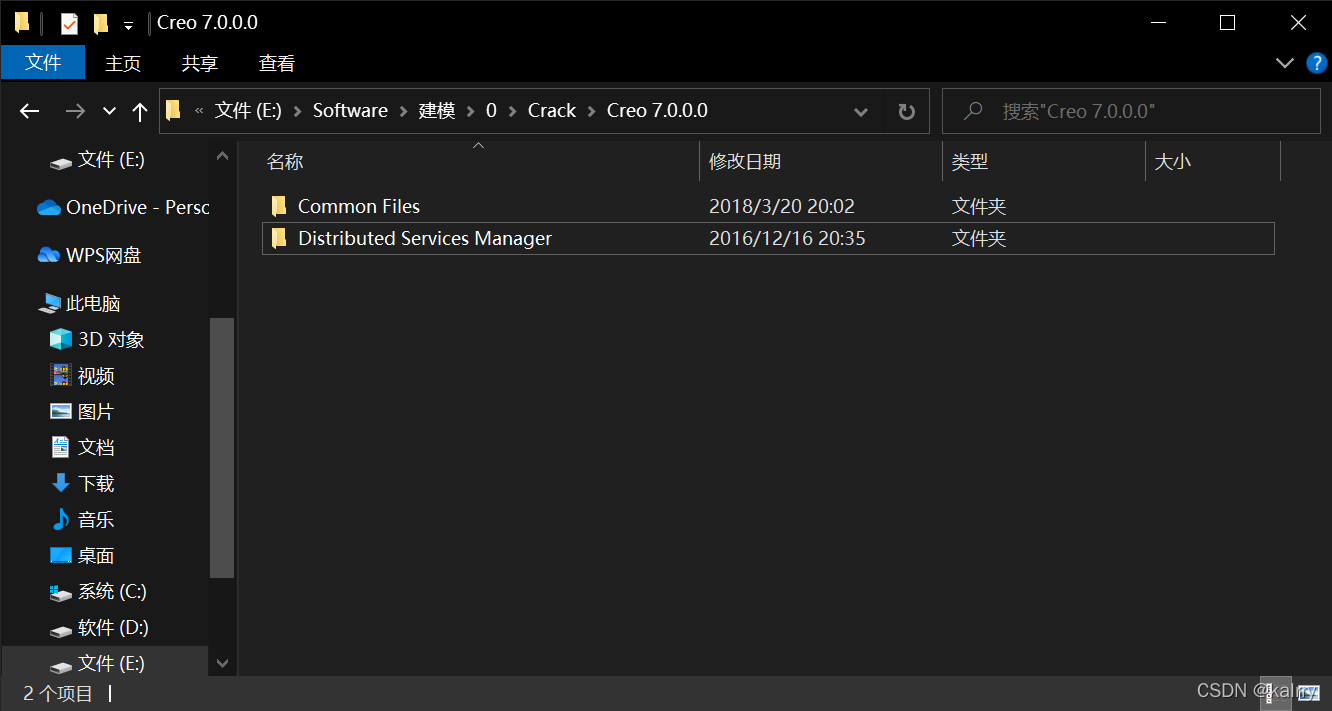Open 文档 in the sidebar
1332x711 pixels.
(x=82, y=448)
